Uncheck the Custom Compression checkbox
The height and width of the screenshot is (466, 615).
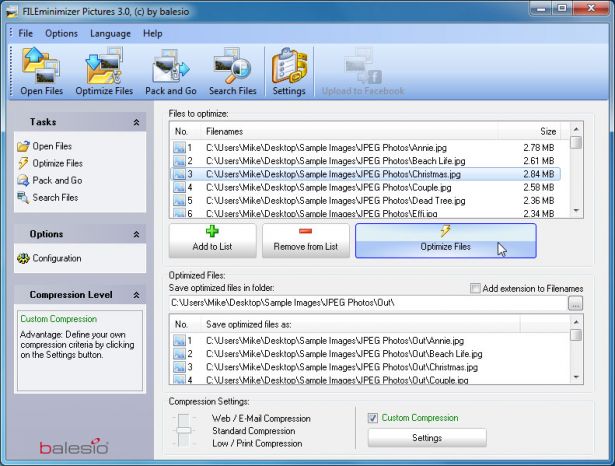373,418
